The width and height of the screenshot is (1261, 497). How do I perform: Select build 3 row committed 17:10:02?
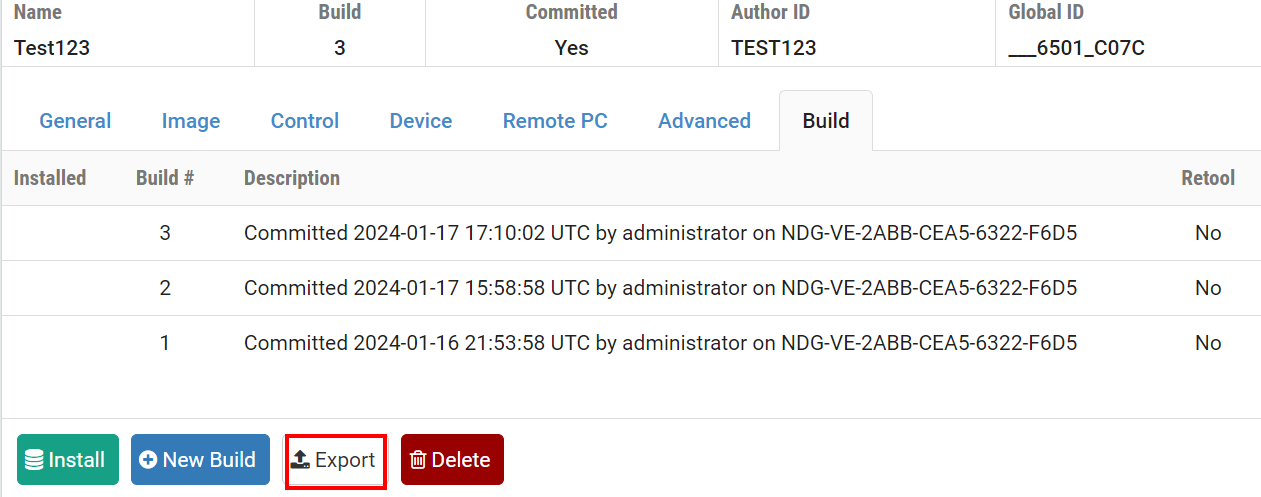(x=660, y=233)
